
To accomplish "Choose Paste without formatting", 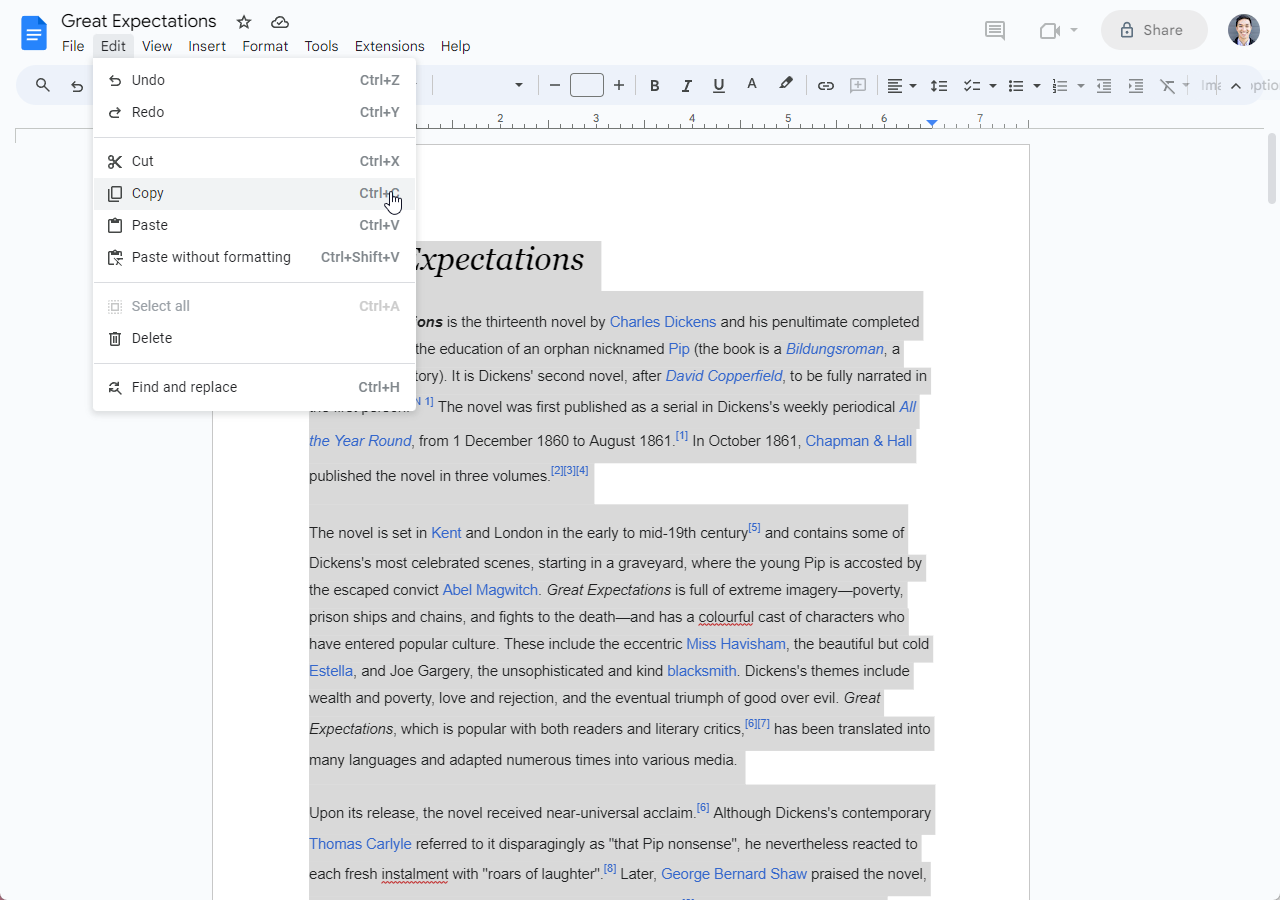I will point(254,257).
